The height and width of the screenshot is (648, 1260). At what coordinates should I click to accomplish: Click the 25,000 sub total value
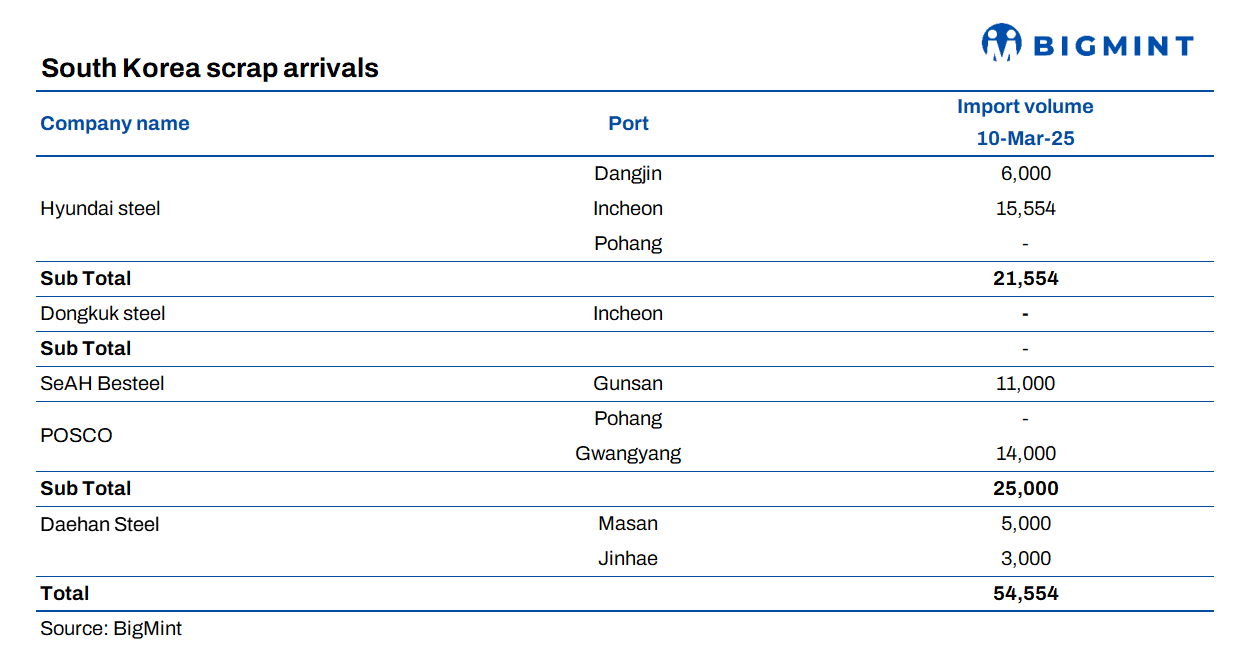(x=1025, y=489)
